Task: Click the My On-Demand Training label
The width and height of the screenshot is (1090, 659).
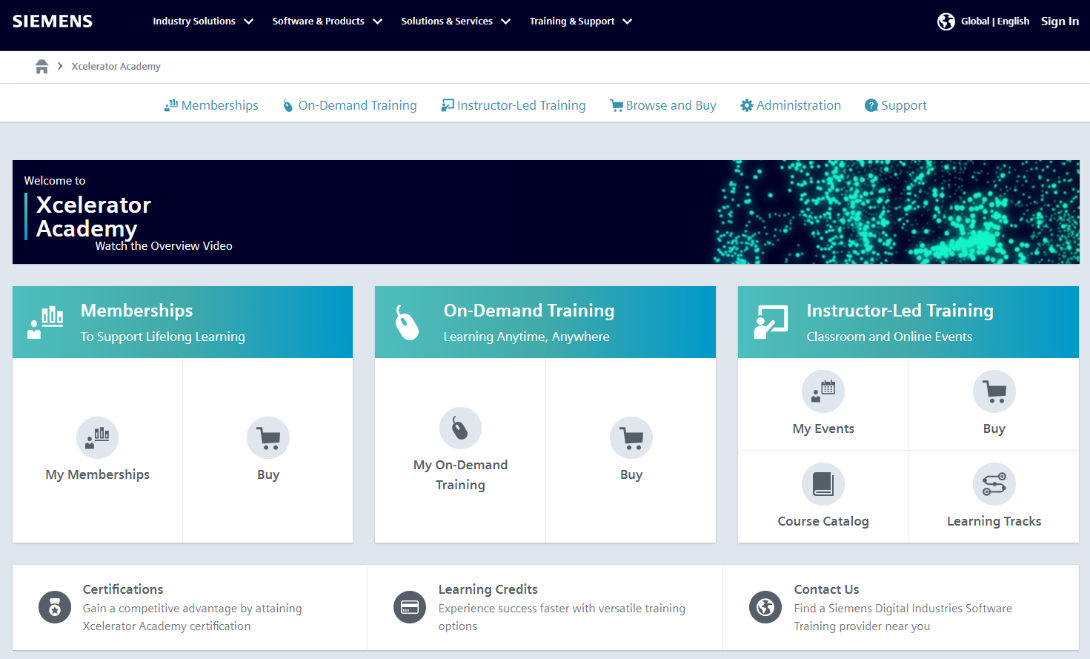Action: click(x=460, y=475)
